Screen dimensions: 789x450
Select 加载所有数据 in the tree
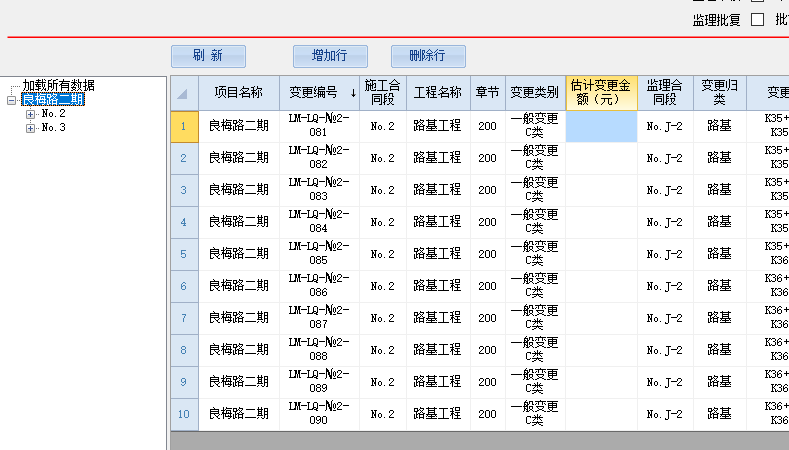point(58,86)
